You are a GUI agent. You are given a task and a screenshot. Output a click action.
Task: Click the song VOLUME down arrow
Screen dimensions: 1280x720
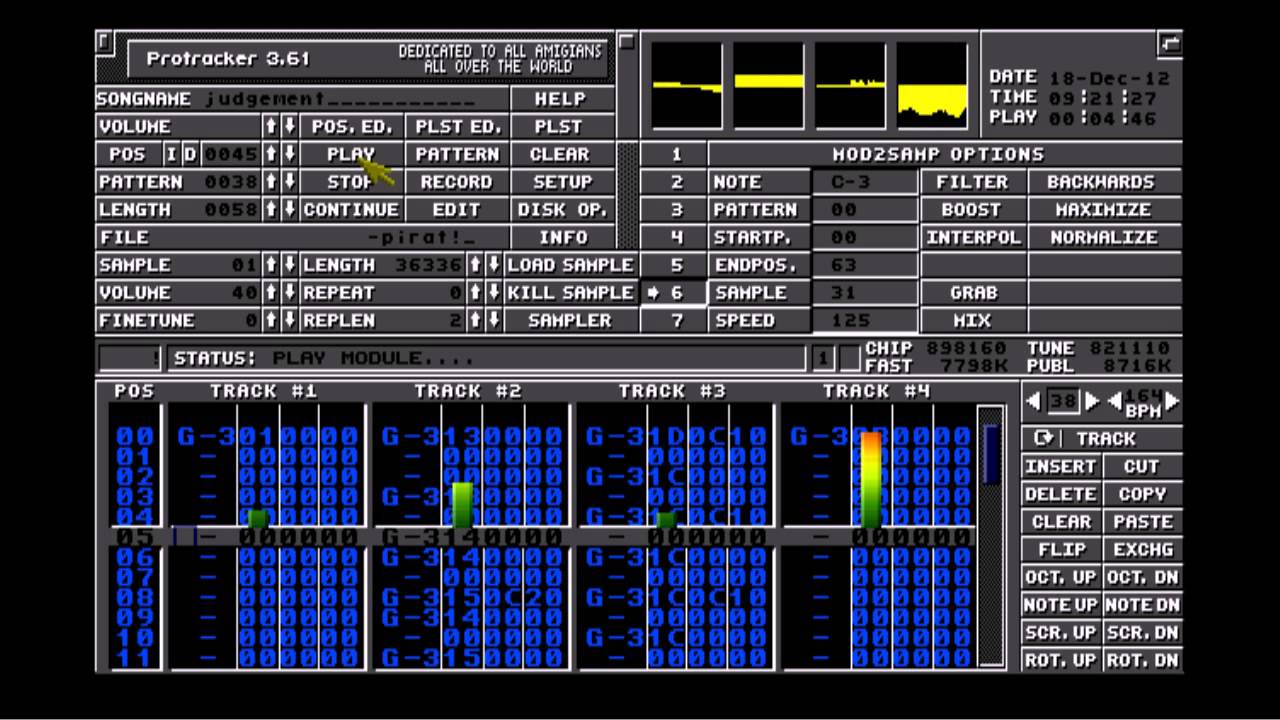click(289, 127)
